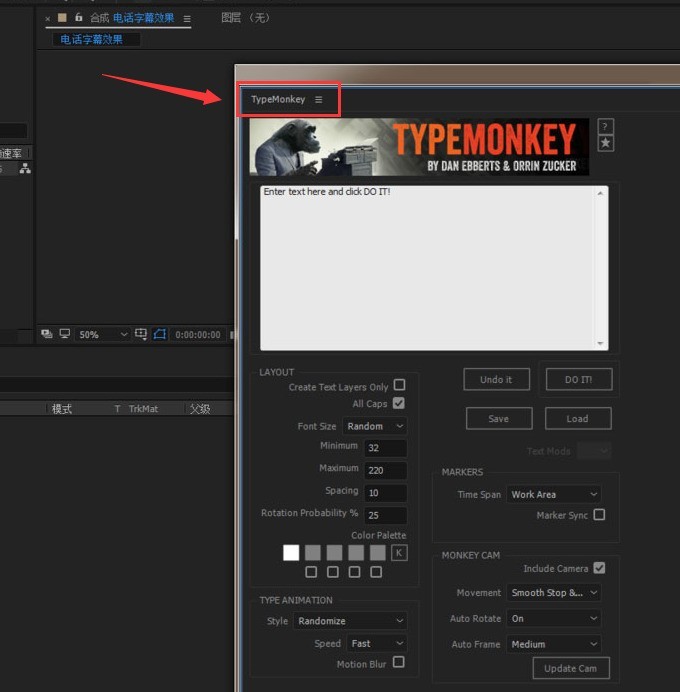The image size is (680, 692).
Task: Click the TypeMonkey help question mark icon
Action: (x=605, y=127)
